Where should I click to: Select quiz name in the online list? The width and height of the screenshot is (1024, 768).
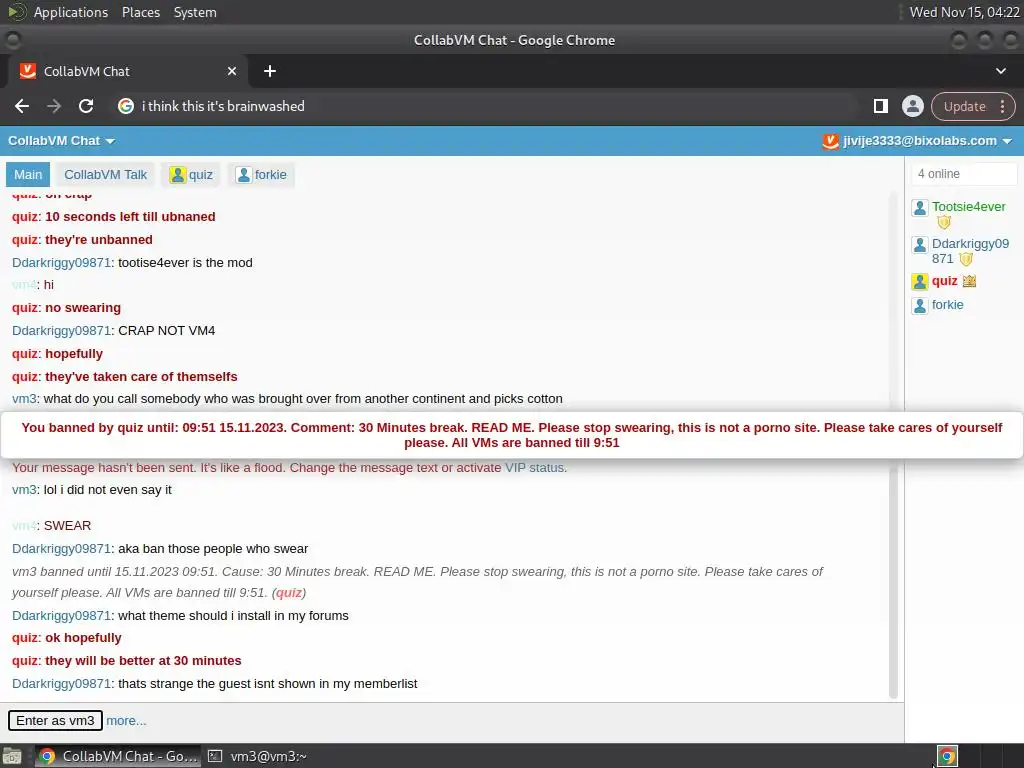[x=944, y=281]
